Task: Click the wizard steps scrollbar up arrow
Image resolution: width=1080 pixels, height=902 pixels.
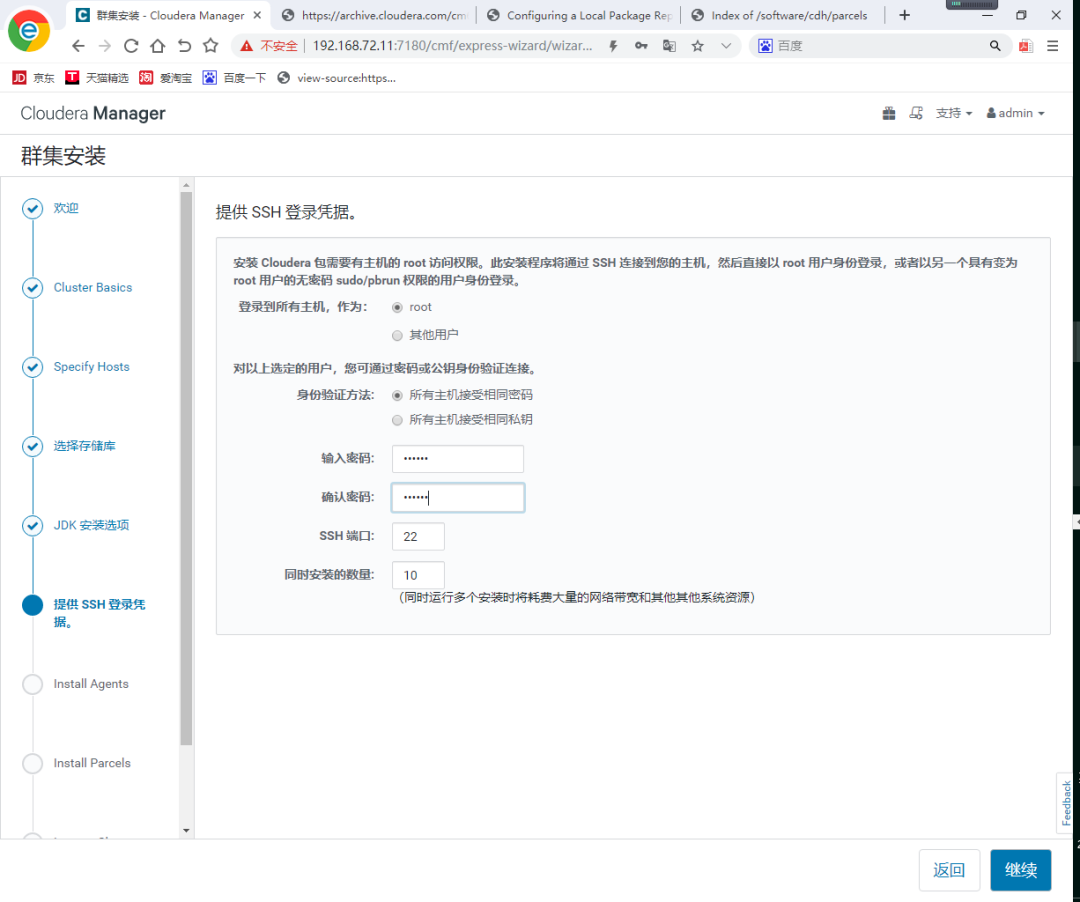Action: 186,185
